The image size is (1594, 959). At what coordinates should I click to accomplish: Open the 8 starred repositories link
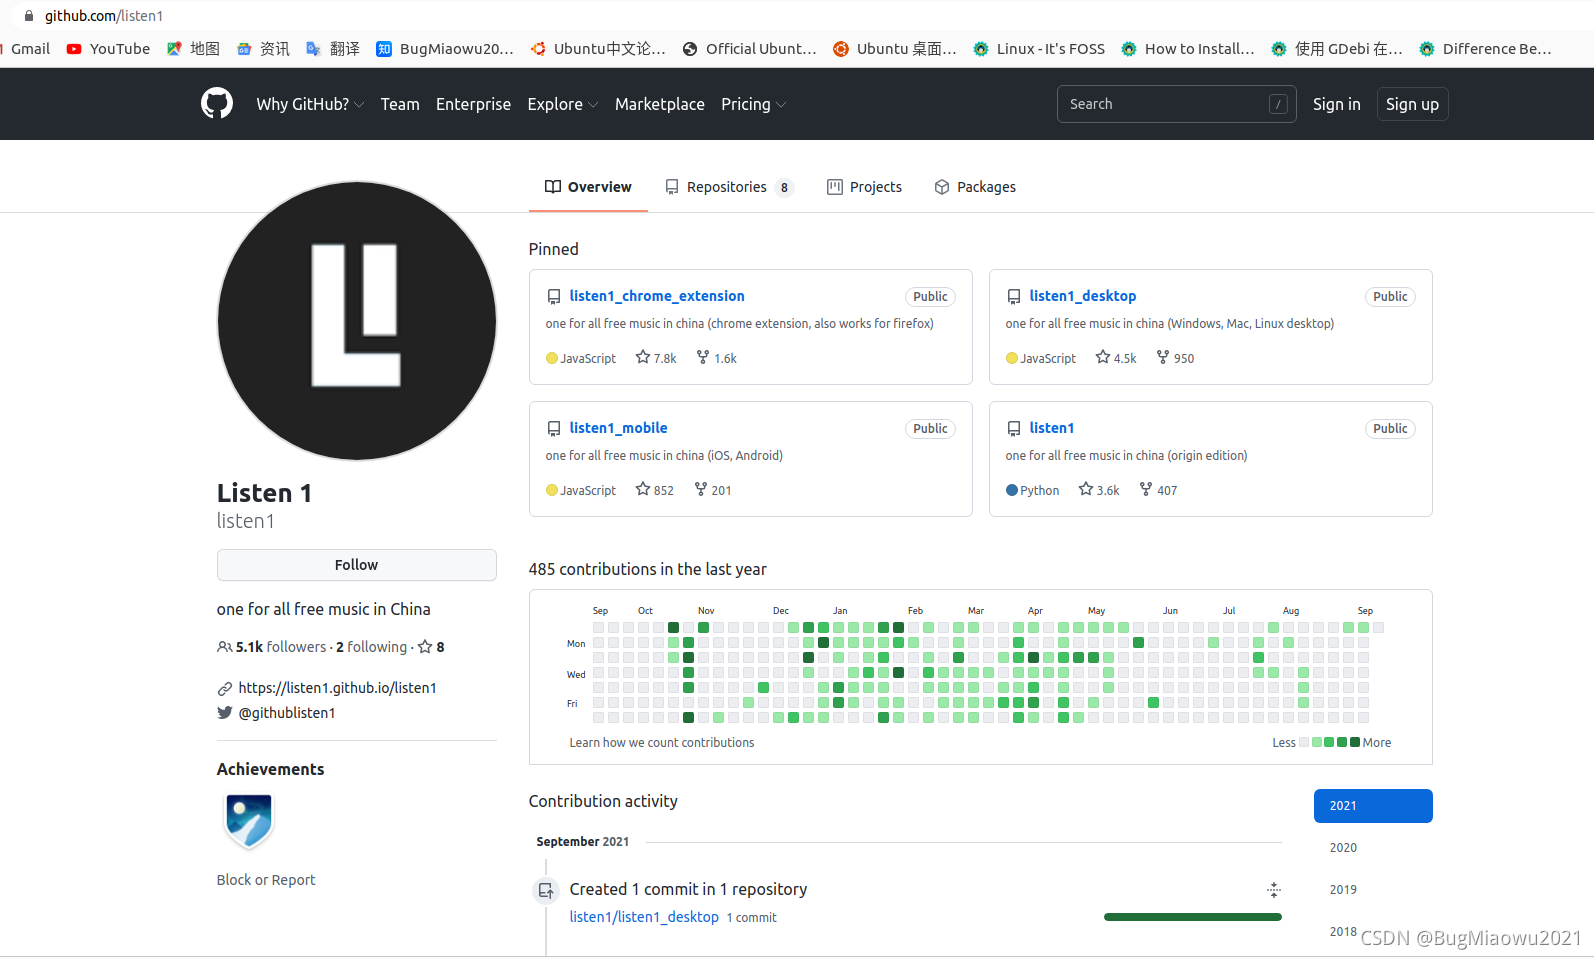click(x=431, y=647)
